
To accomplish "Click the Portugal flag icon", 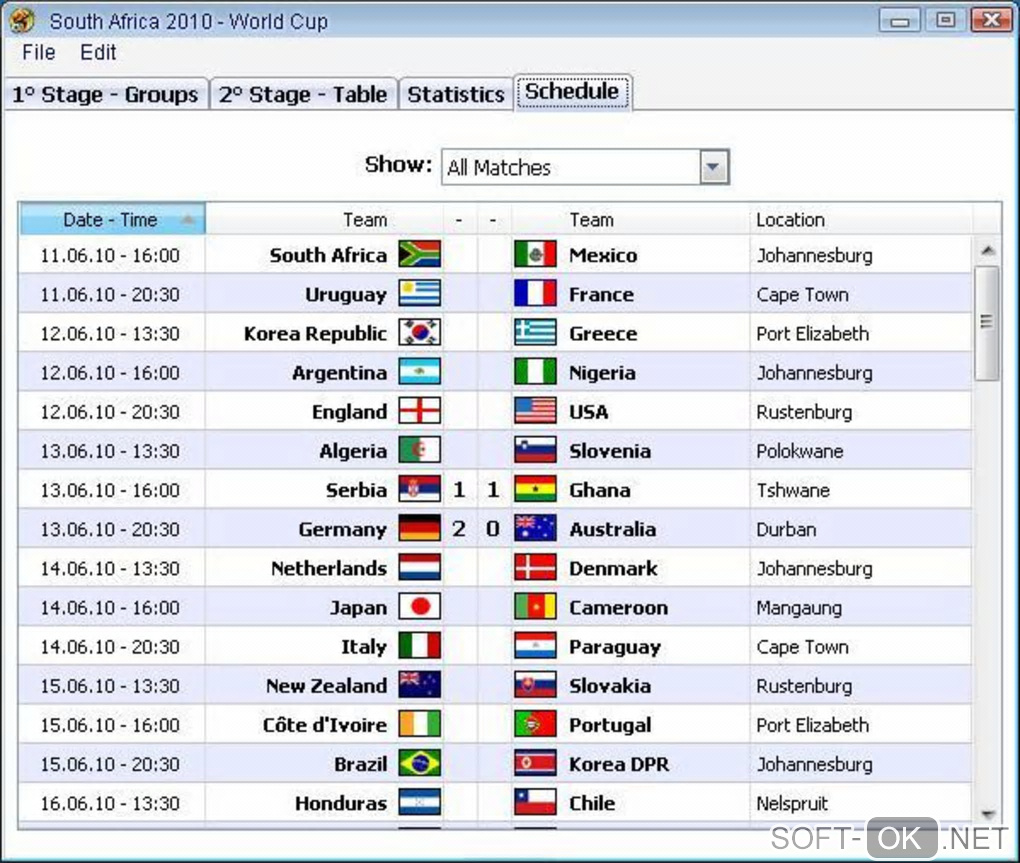I will 535,725.
